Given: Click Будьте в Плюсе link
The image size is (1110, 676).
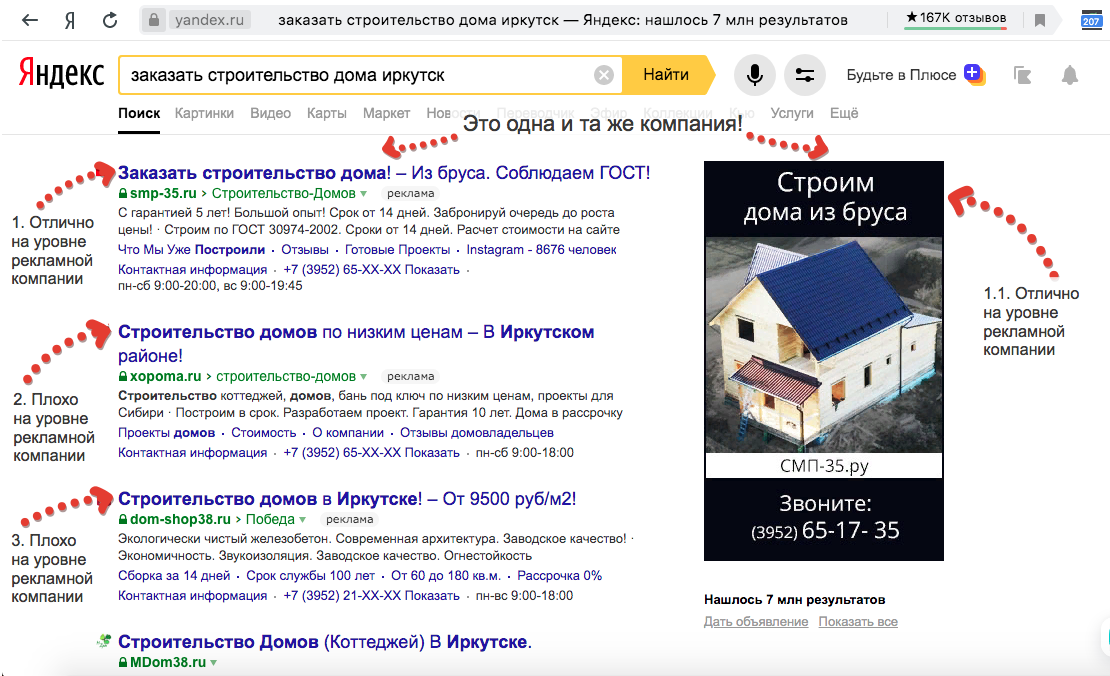Looking at the screenshot, I should [x=901, y=75].
